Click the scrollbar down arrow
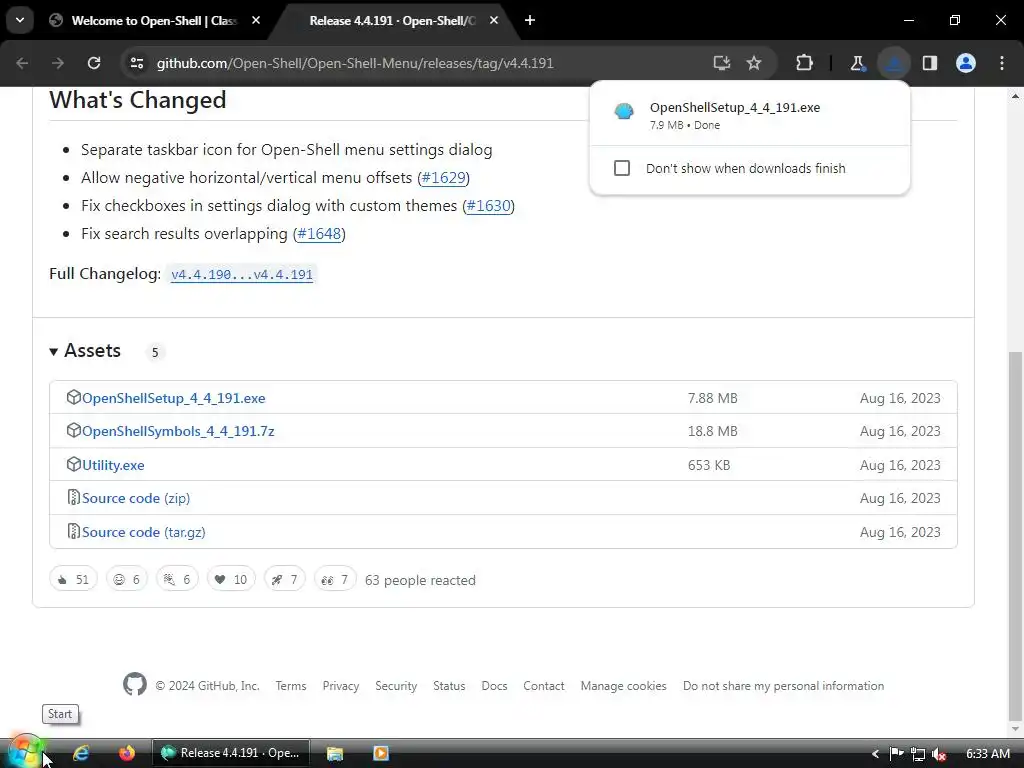 (1015, 729)
